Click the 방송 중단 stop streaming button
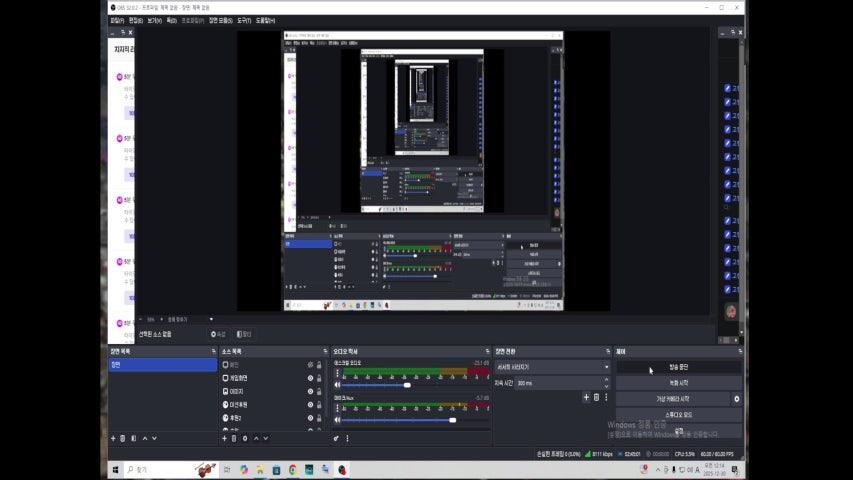 click(678, 367)
